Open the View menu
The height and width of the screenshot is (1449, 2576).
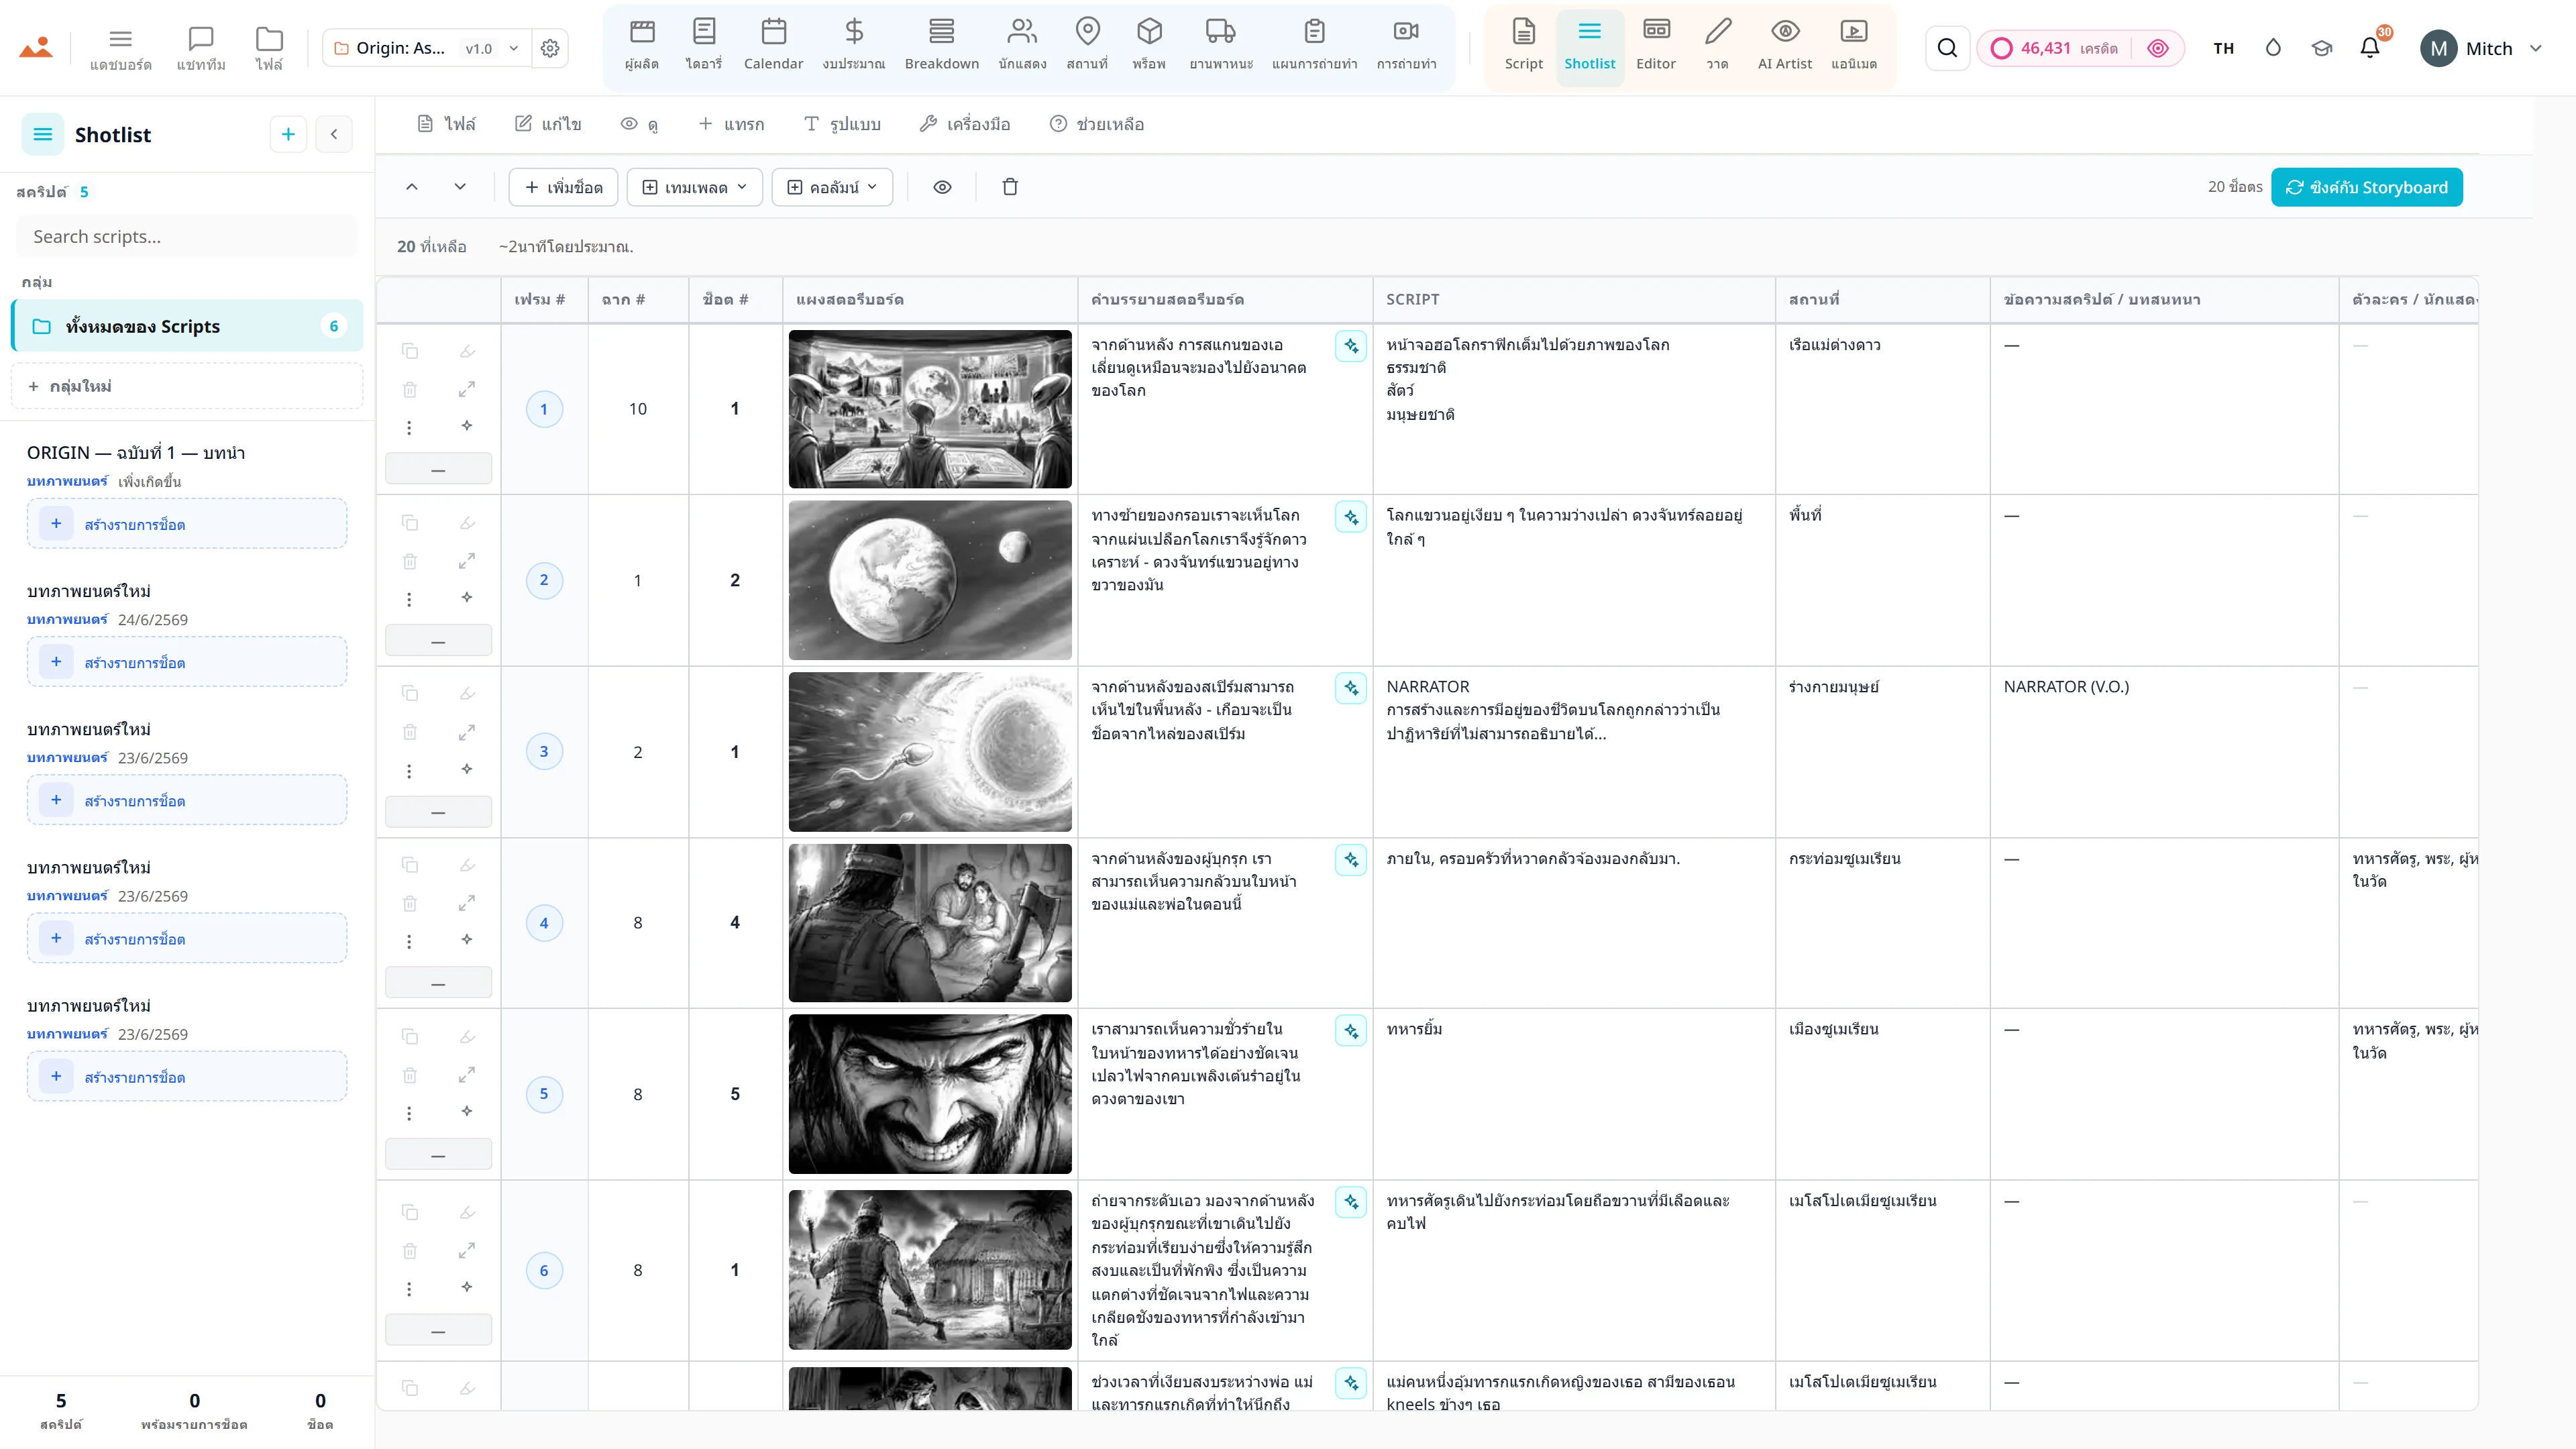click(x=639, y=124)
